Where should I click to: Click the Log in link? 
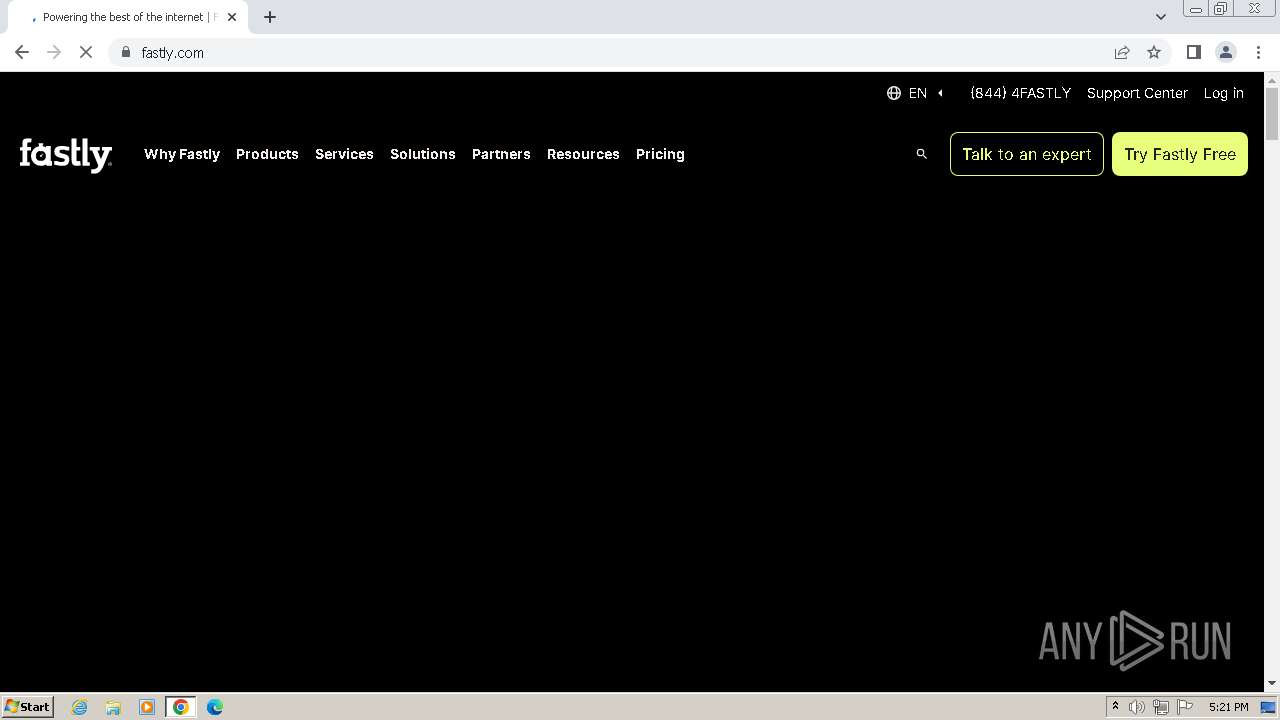point(1223,93)
